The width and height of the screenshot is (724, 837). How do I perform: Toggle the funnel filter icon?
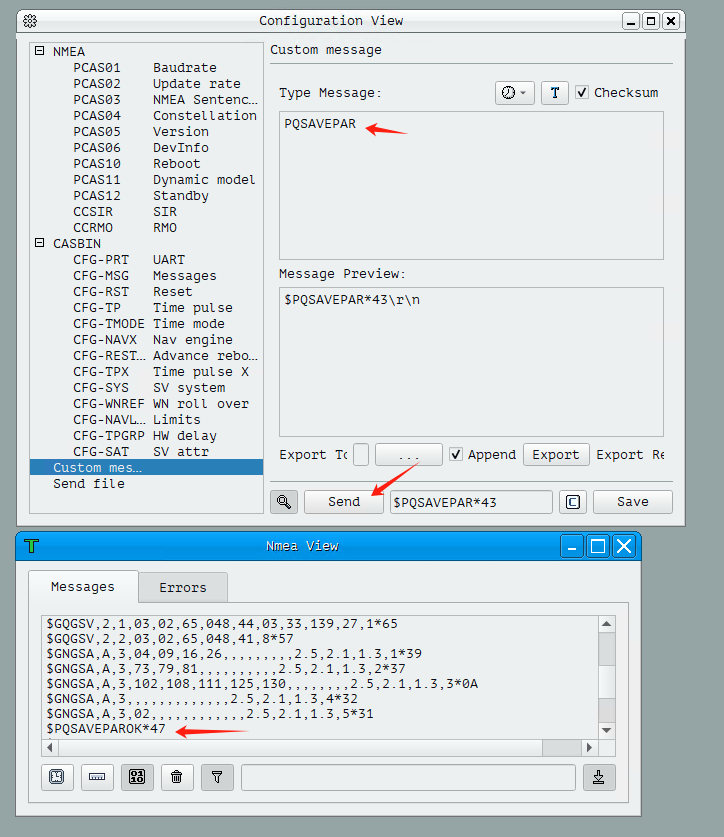pyautogui.click(x=216, y=776)
